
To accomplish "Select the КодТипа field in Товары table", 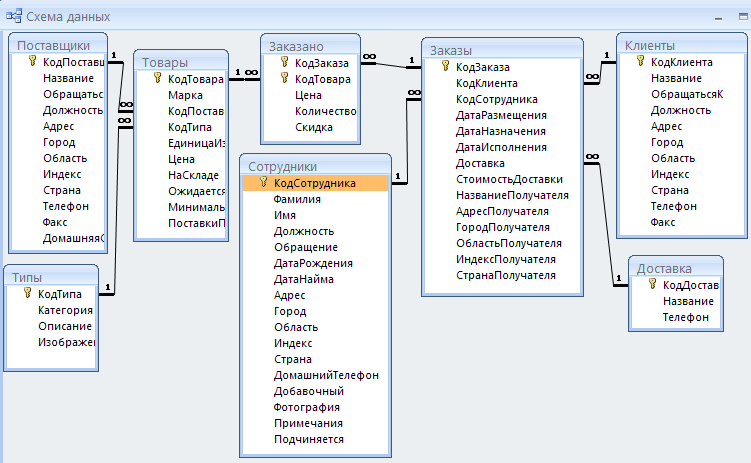I will click(x=190, y=127).
